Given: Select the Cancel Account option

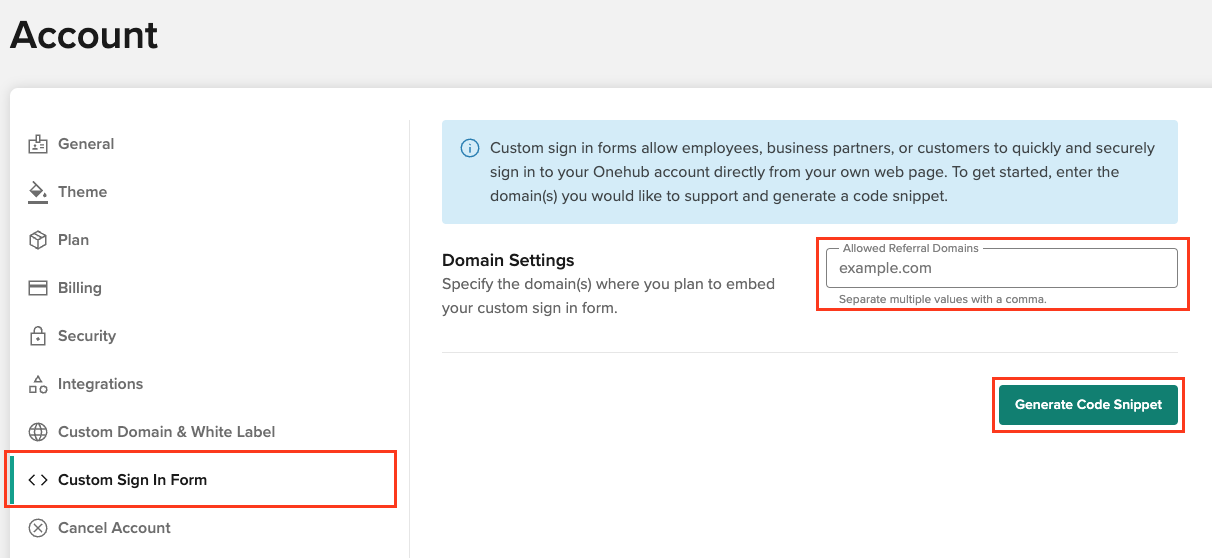Looking at the screenshot, I should tap(114, 528).
